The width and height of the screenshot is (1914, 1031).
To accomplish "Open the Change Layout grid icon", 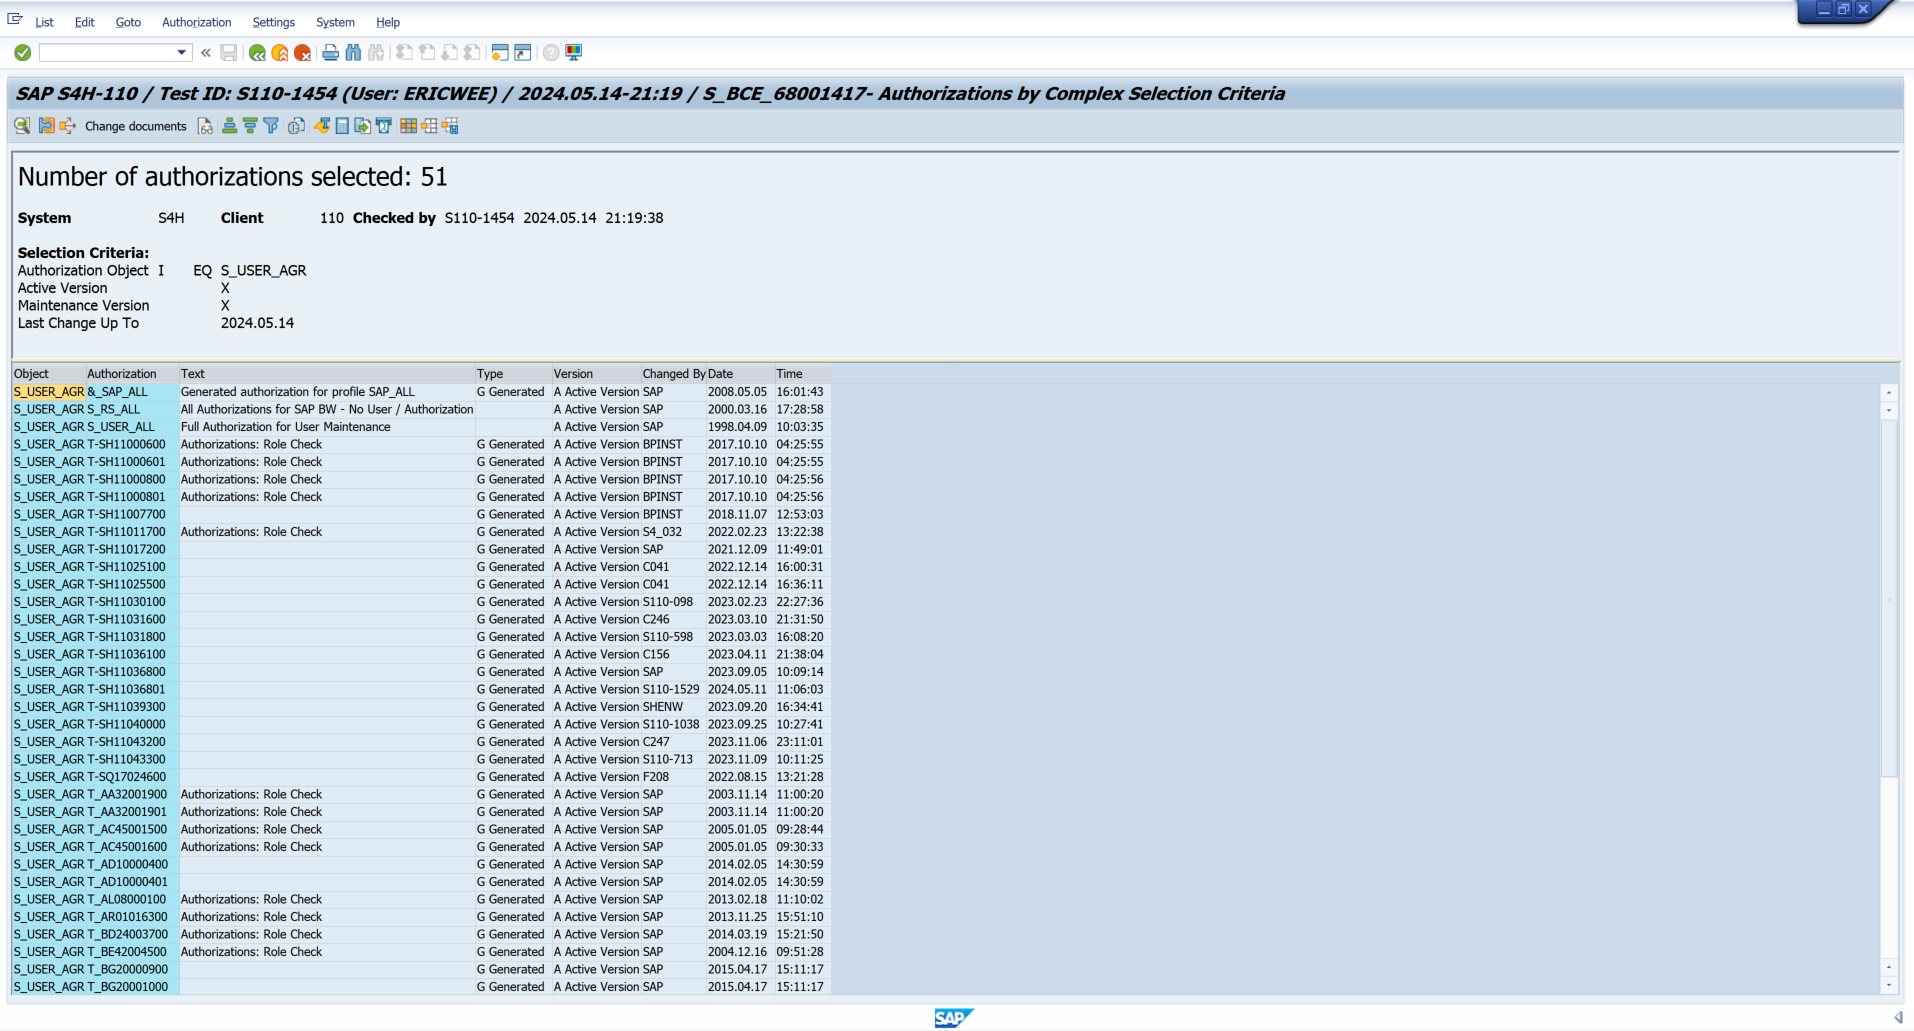I will pos(408,126).
